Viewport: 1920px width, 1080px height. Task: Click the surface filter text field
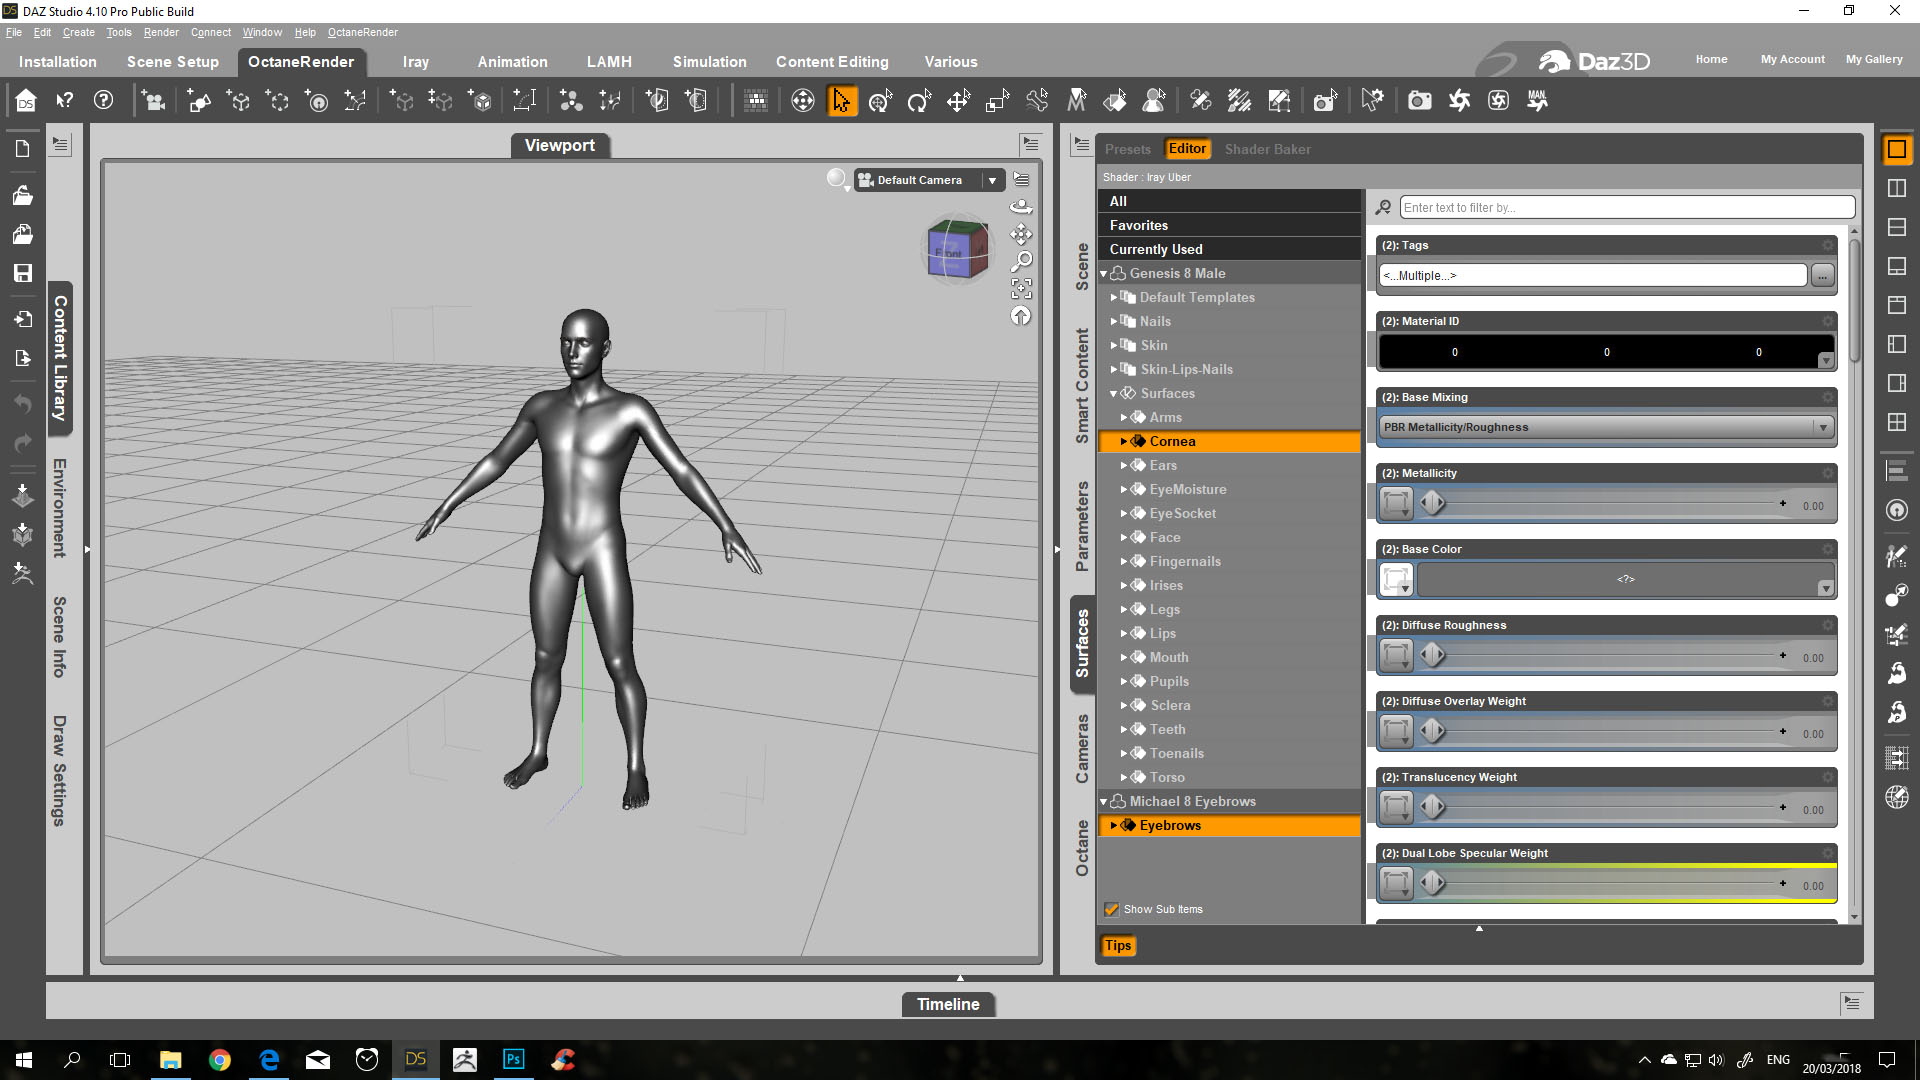pyautogui.click(x=1626, y=207)
